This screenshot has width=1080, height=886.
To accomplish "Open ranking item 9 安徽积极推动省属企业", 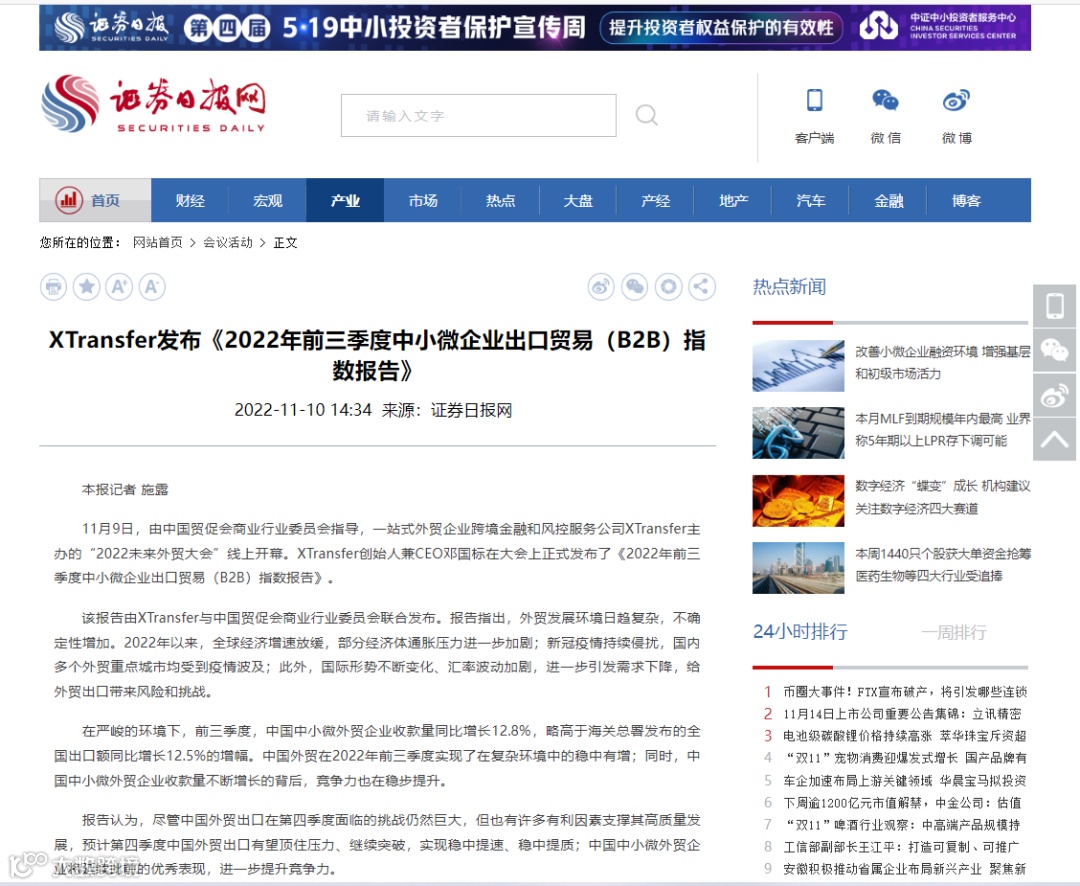I will click(905, 869).
